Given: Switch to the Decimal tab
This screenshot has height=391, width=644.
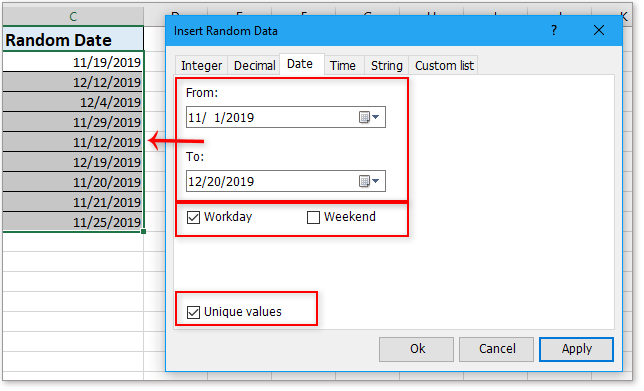Looking at the screenshot, I should [x=254, y=66].
